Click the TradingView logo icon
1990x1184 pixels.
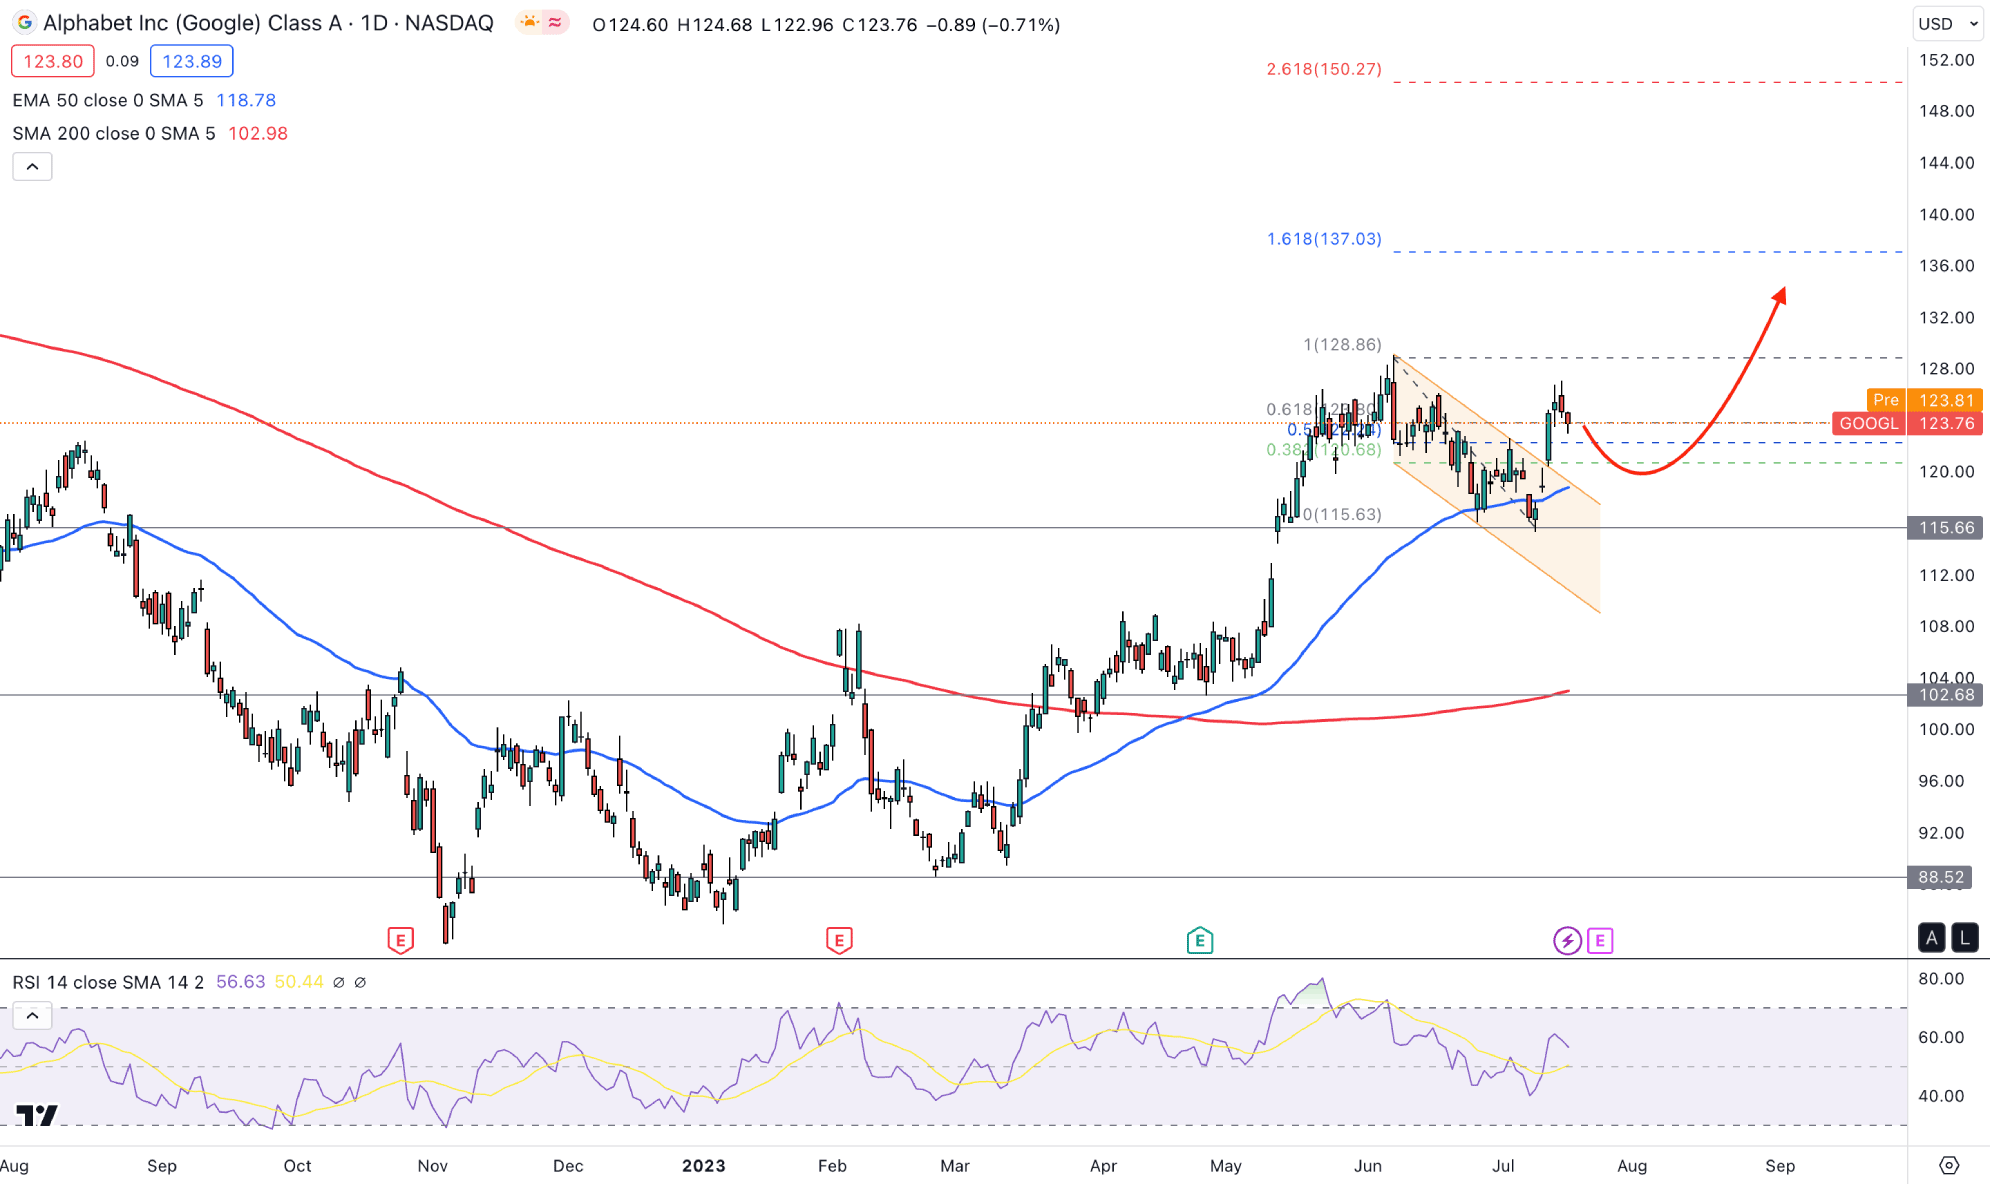37,1115
